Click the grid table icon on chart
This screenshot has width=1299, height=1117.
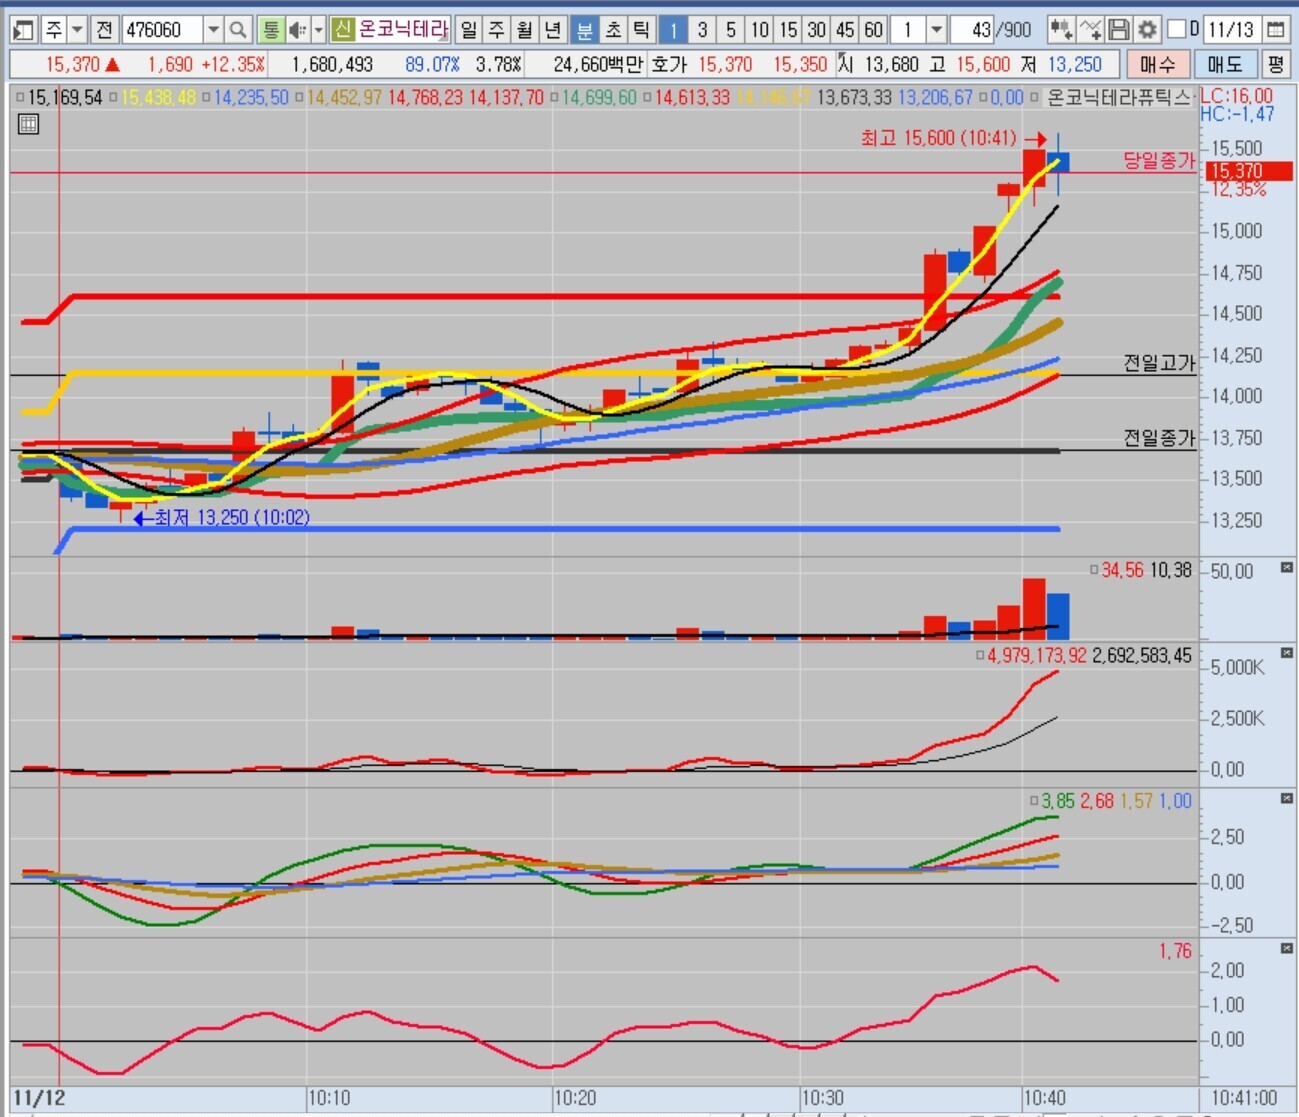[28, 125]
